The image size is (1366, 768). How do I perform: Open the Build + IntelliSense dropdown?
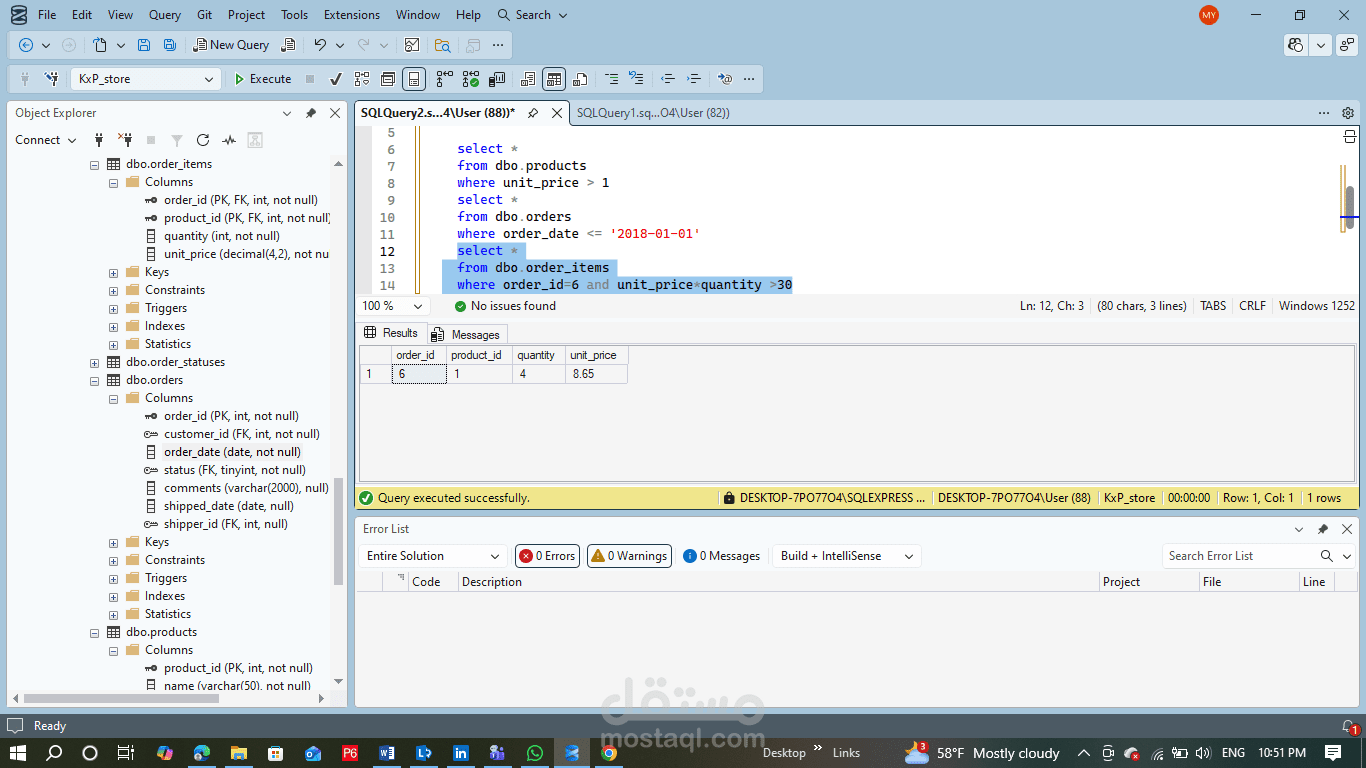tap(846, 556)
